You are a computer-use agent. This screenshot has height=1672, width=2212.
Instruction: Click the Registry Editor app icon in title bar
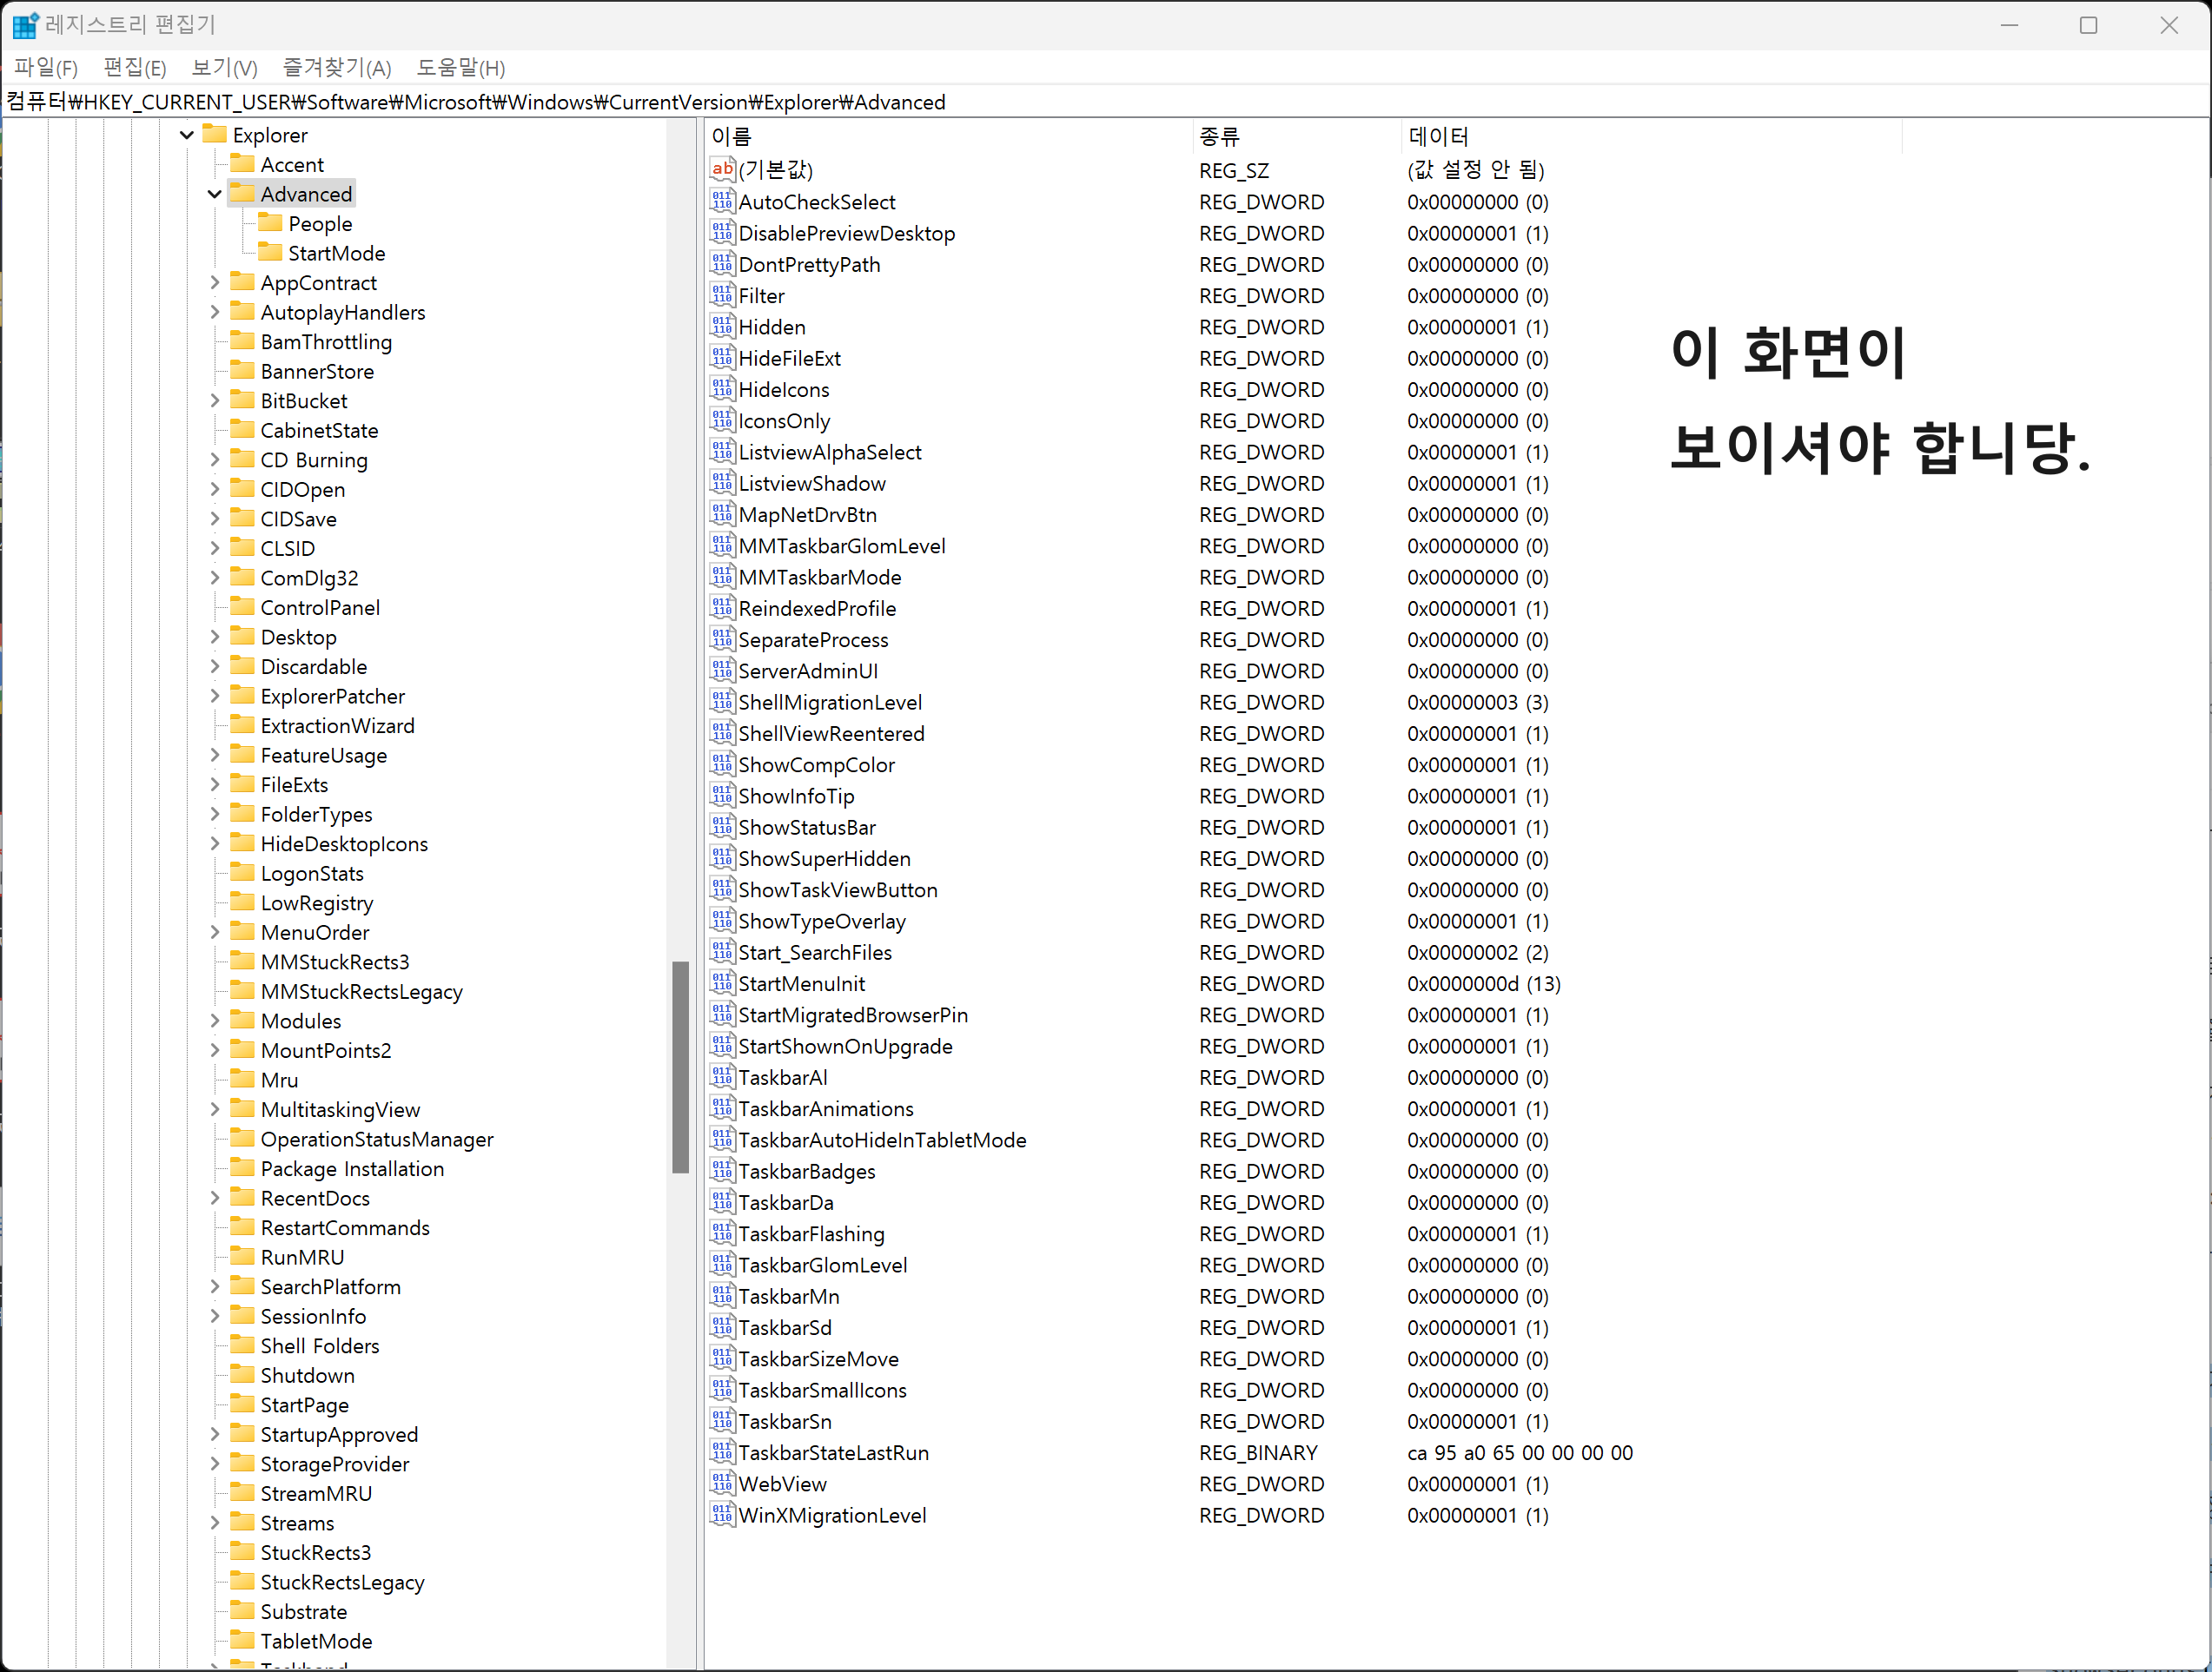point(24,24)
